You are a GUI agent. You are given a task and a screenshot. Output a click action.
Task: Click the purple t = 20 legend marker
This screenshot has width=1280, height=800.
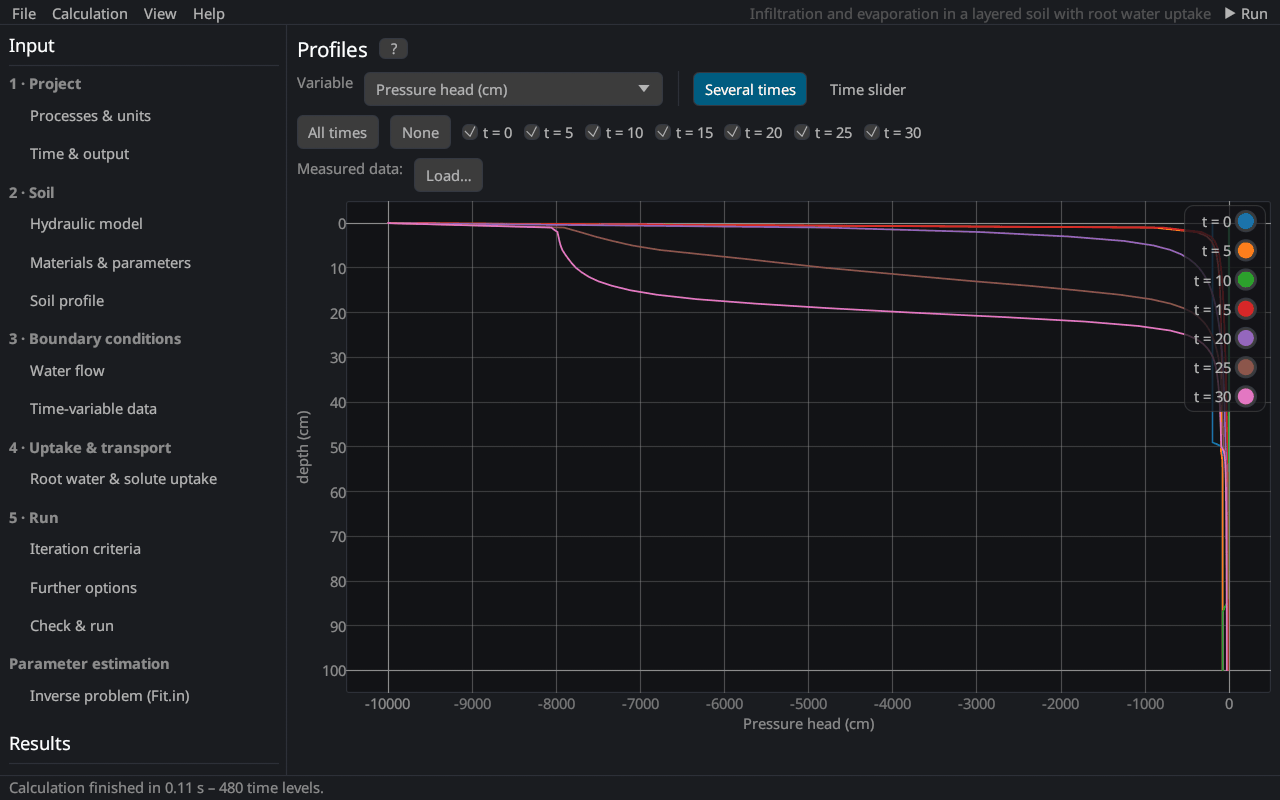click(x=1245, y=338)
